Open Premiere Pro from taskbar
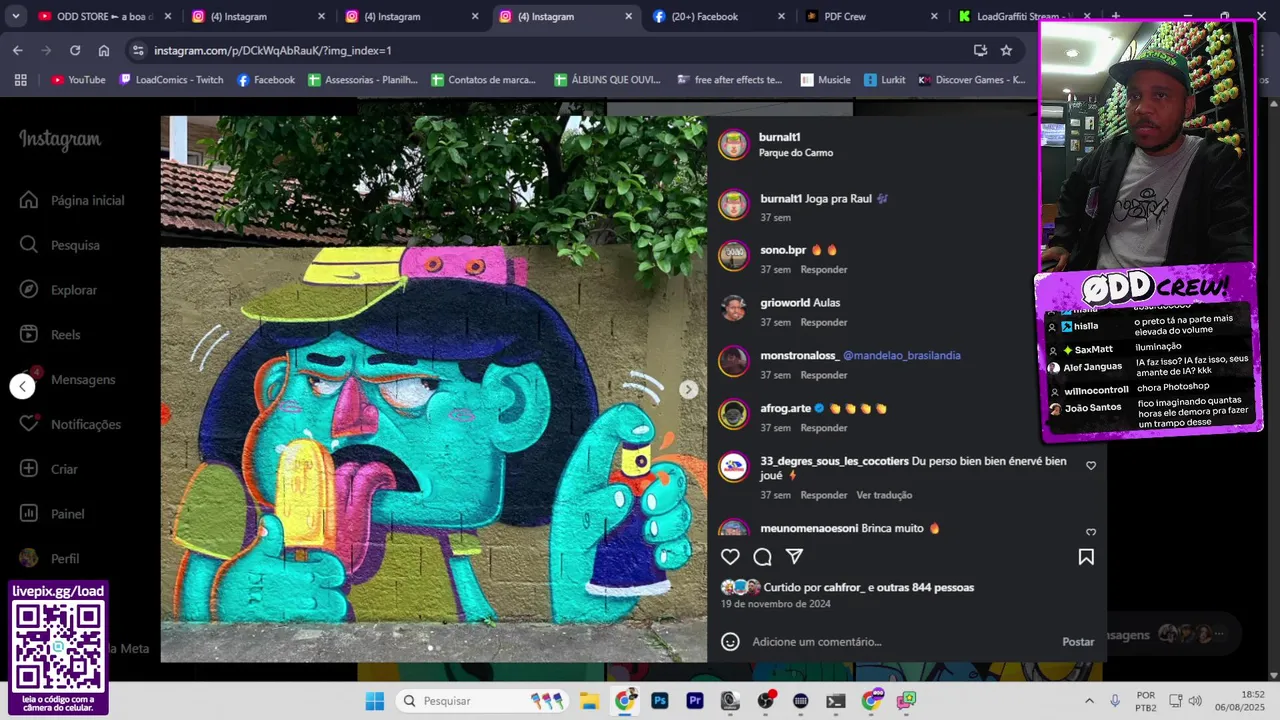The image size is (1280, 720). (695, 701)
